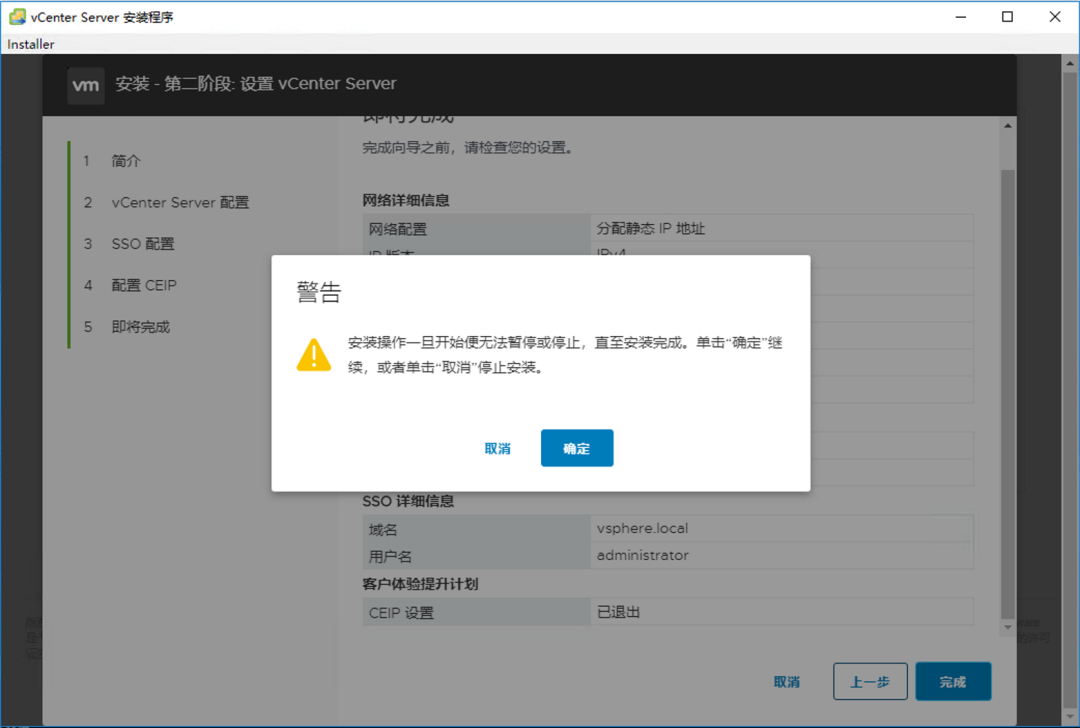Click the yellow warning triangle icon
This screenshot has height=728, width=1080.
(313, 355)
